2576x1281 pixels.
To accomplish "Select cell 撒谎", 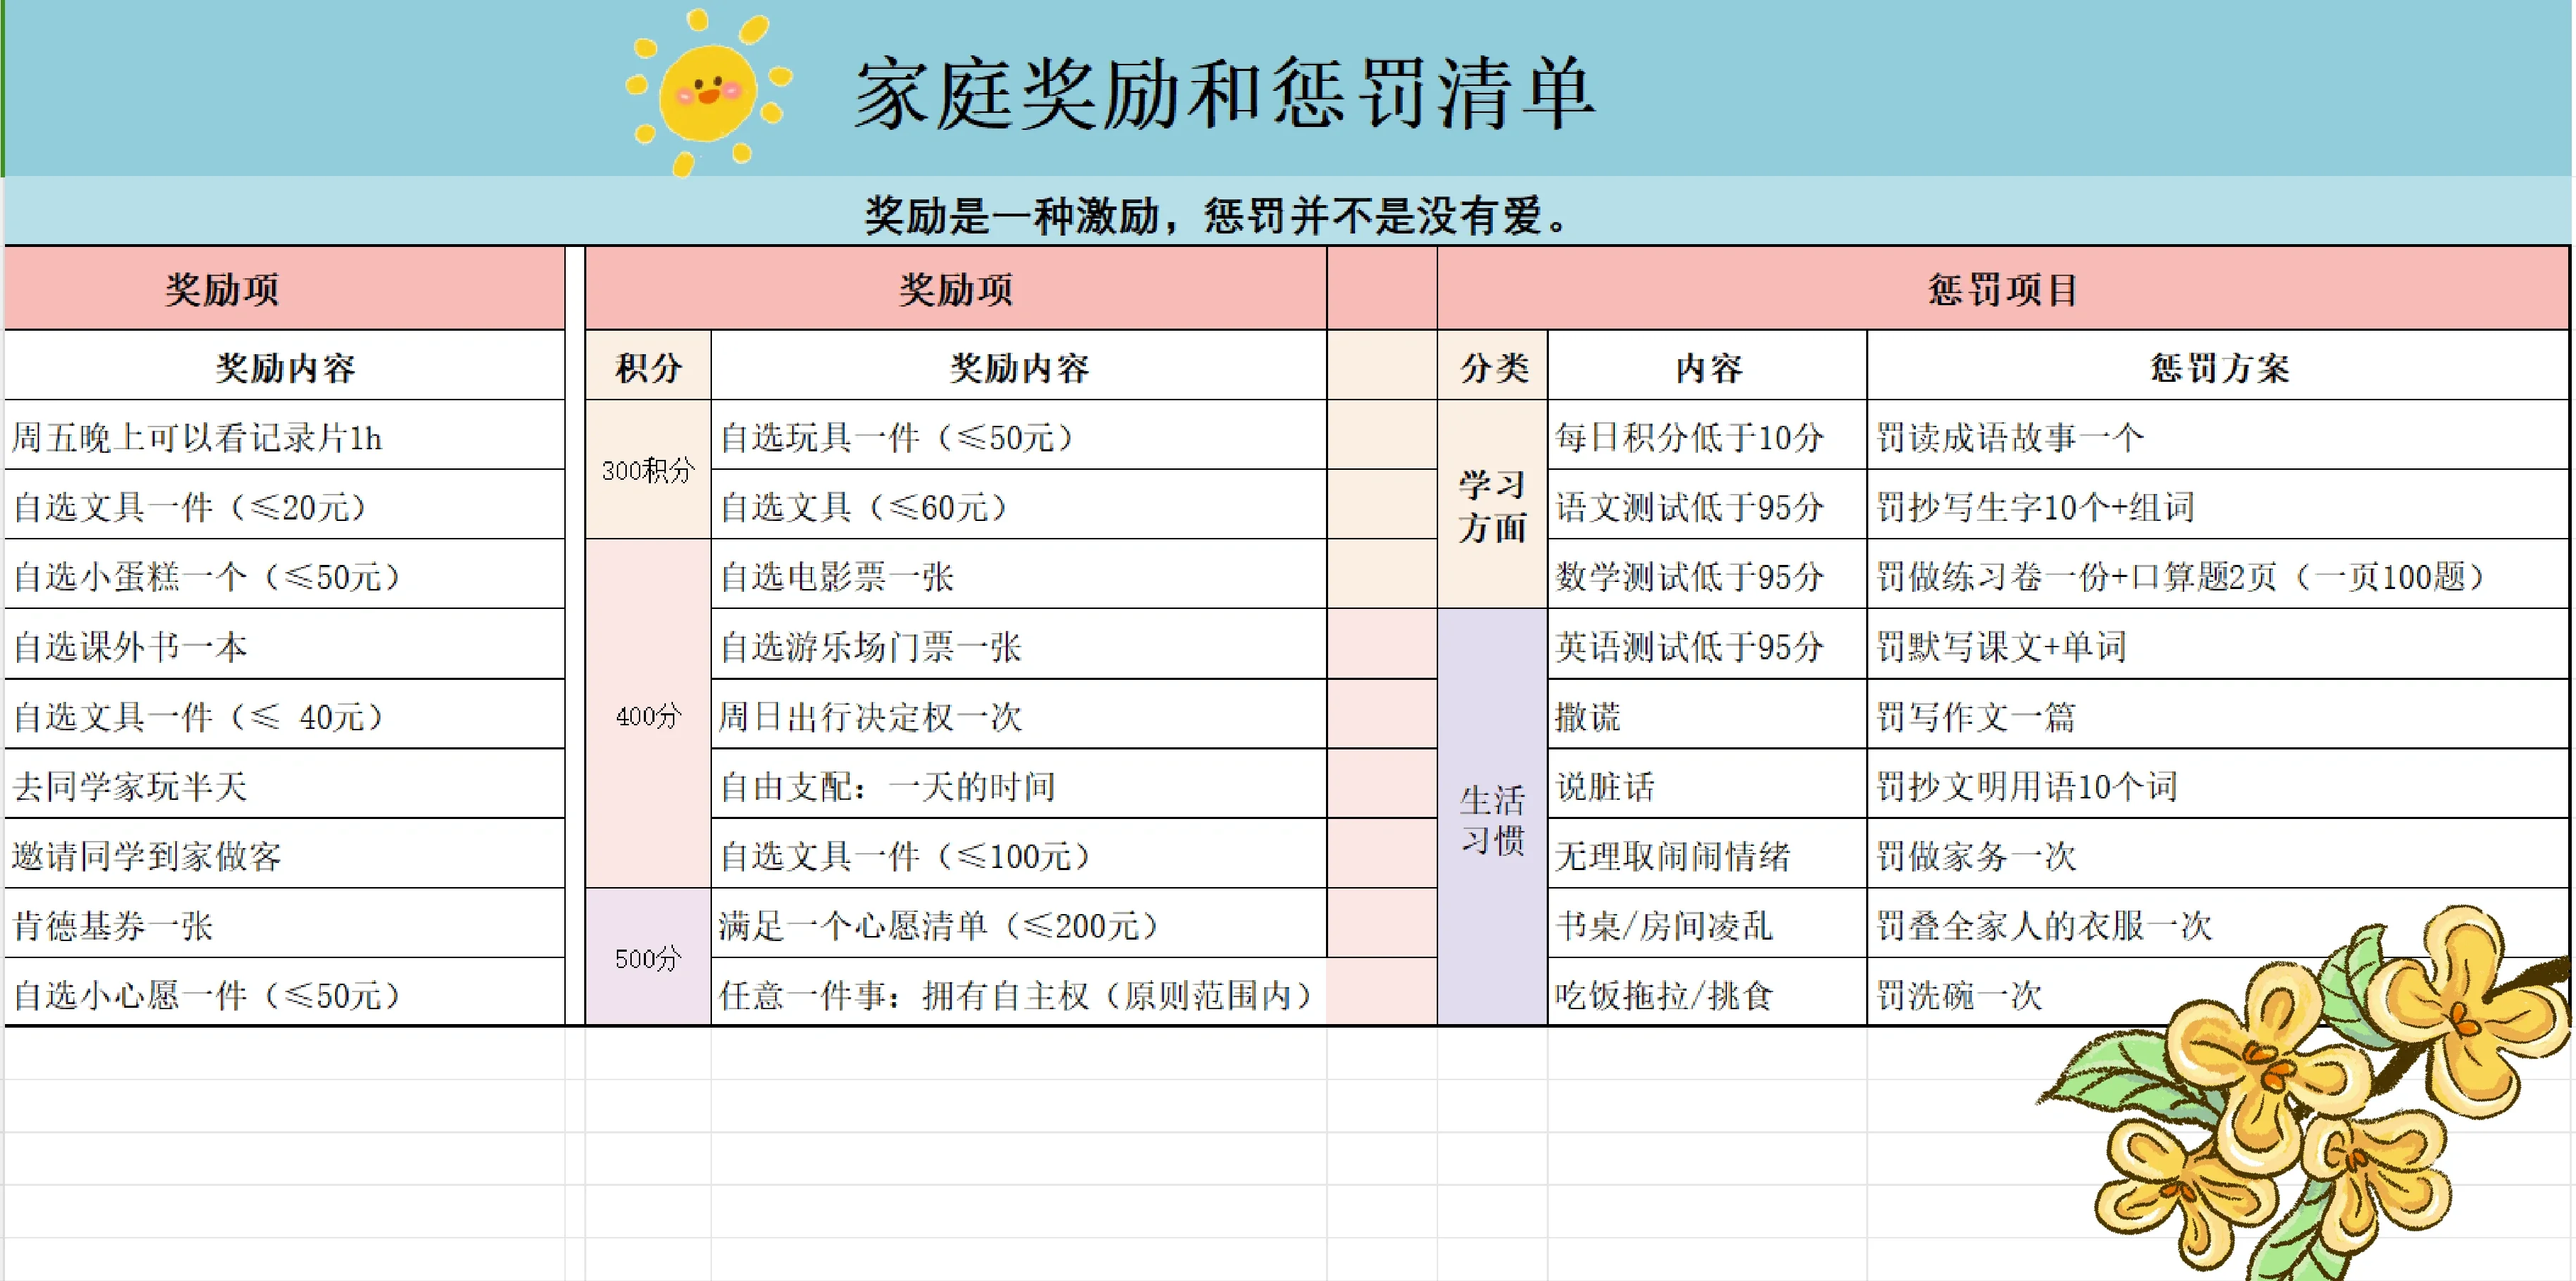I will (1707, 715).
